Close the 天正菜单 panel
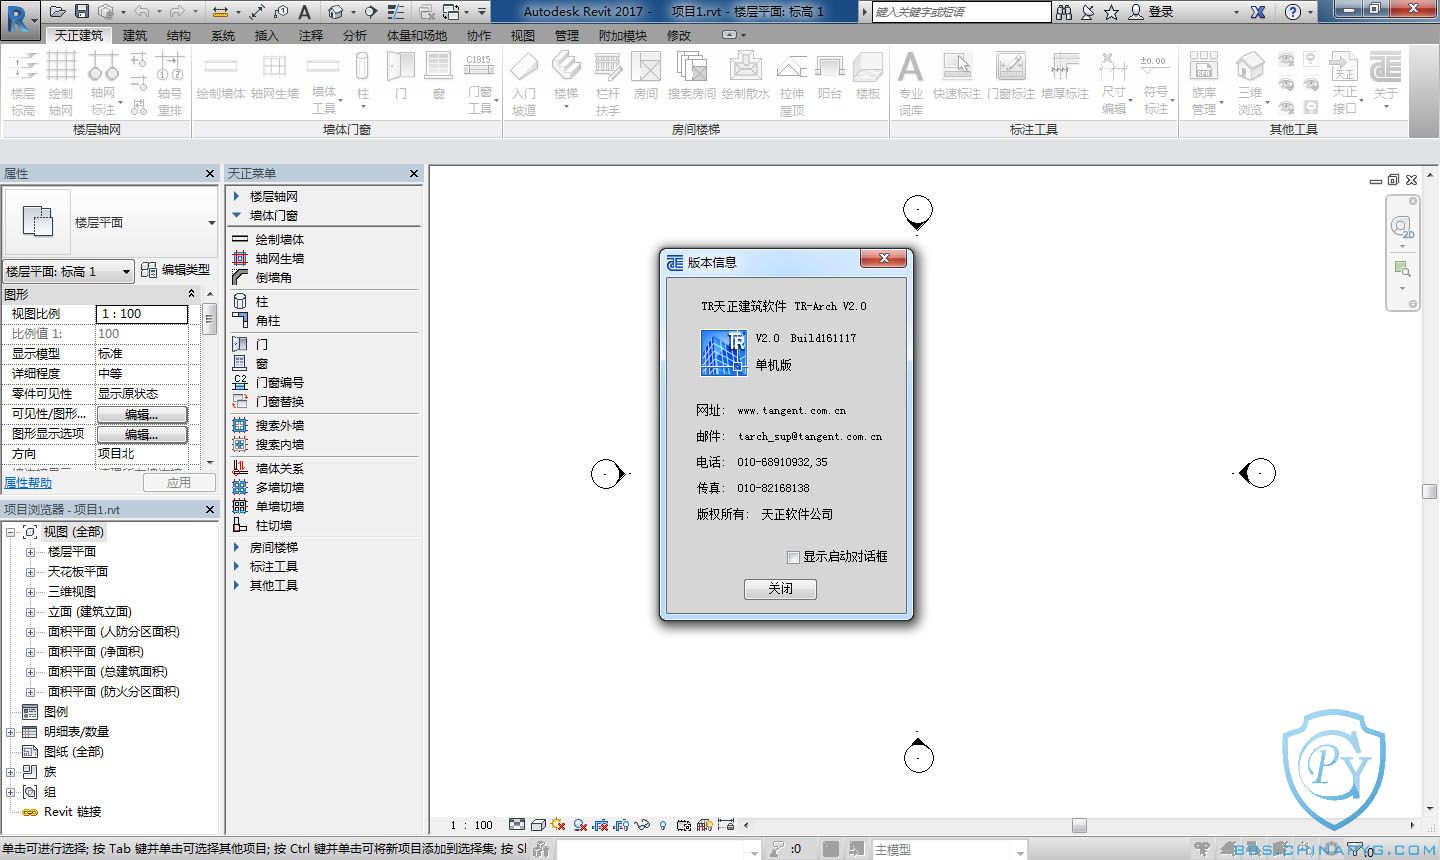Viewport: 1440px width, 860px height. click(x=414, y=173)
